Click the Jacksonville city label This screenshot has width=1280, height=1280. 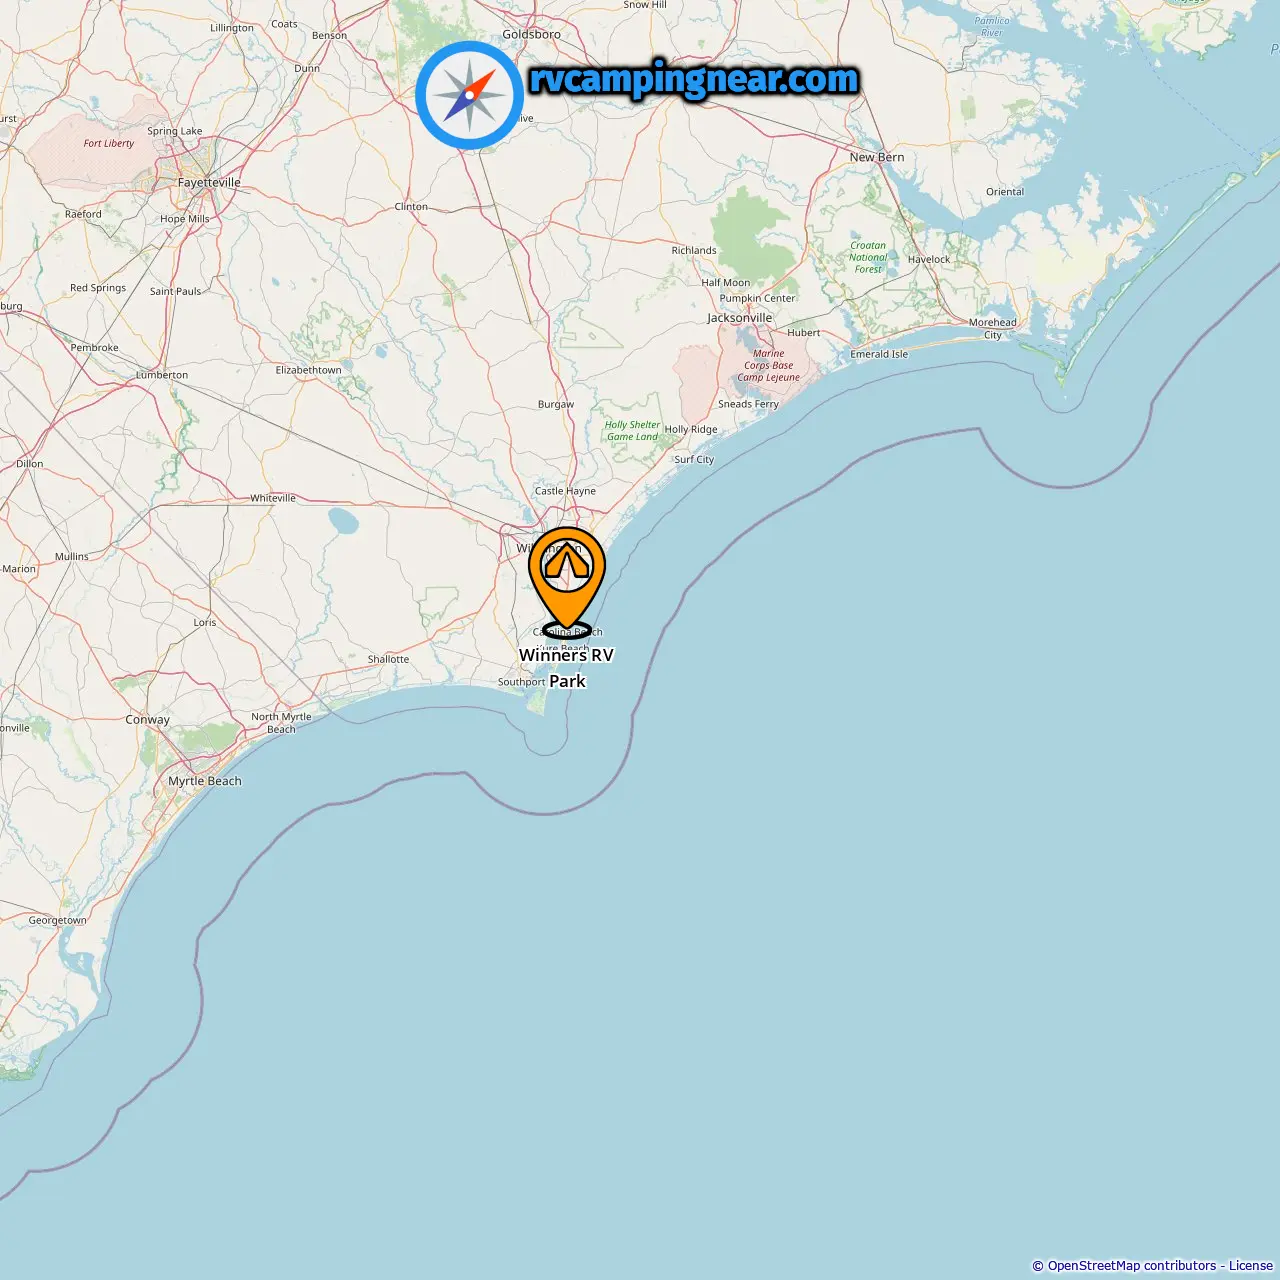(740, 318)
